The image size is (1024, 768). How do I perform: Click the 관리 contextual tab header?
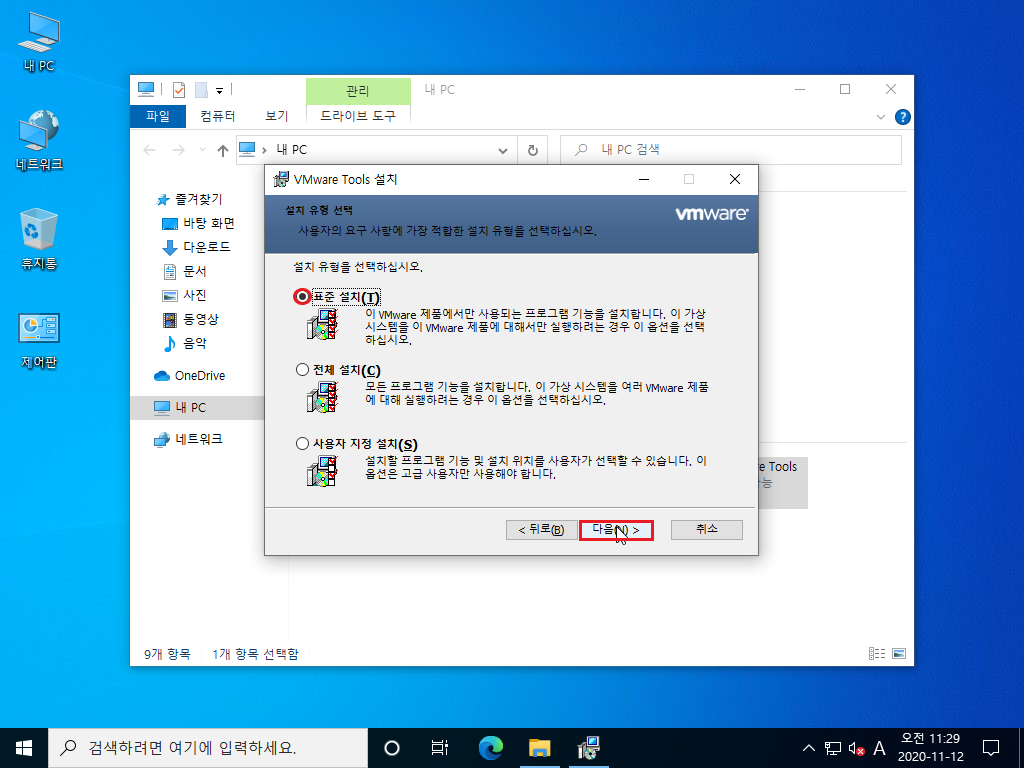click(x=358, y=91)
